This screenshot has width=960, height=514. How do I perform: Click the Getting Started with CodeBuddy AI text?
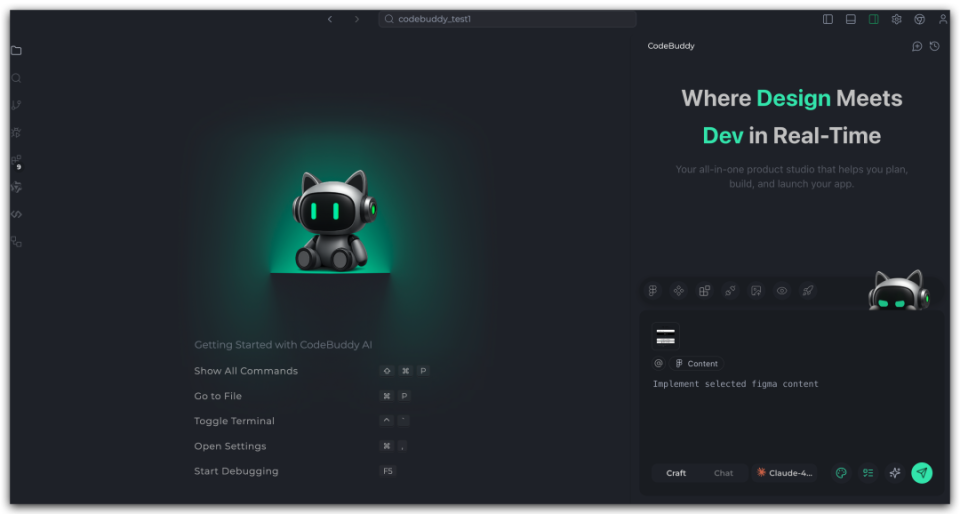click(x=283, y=345)
